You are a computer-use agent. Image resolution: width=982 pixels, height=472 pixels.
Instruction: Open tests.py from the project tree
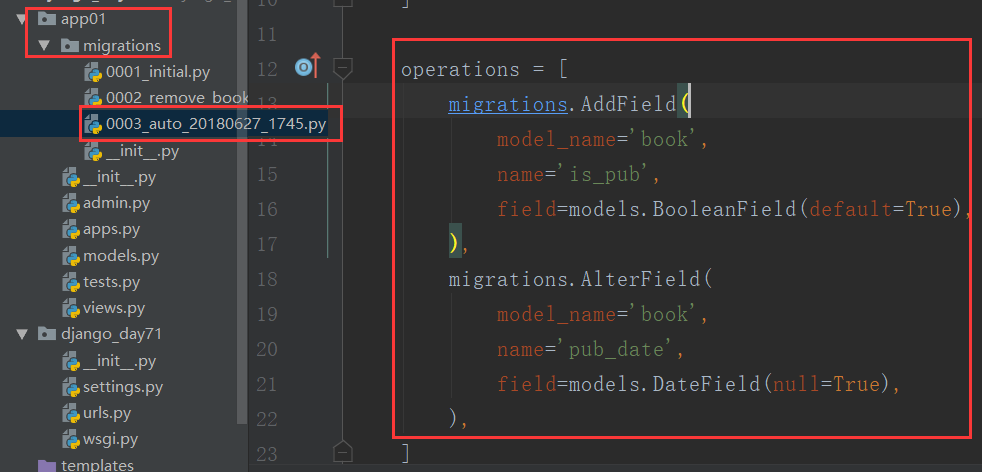(111, 282)
